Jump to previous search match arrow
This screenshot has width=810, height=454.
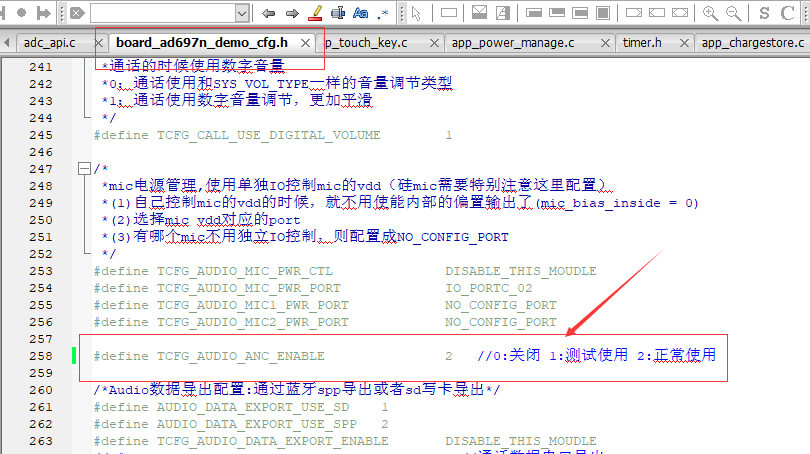pyautogui.click(x=268, y=13)
